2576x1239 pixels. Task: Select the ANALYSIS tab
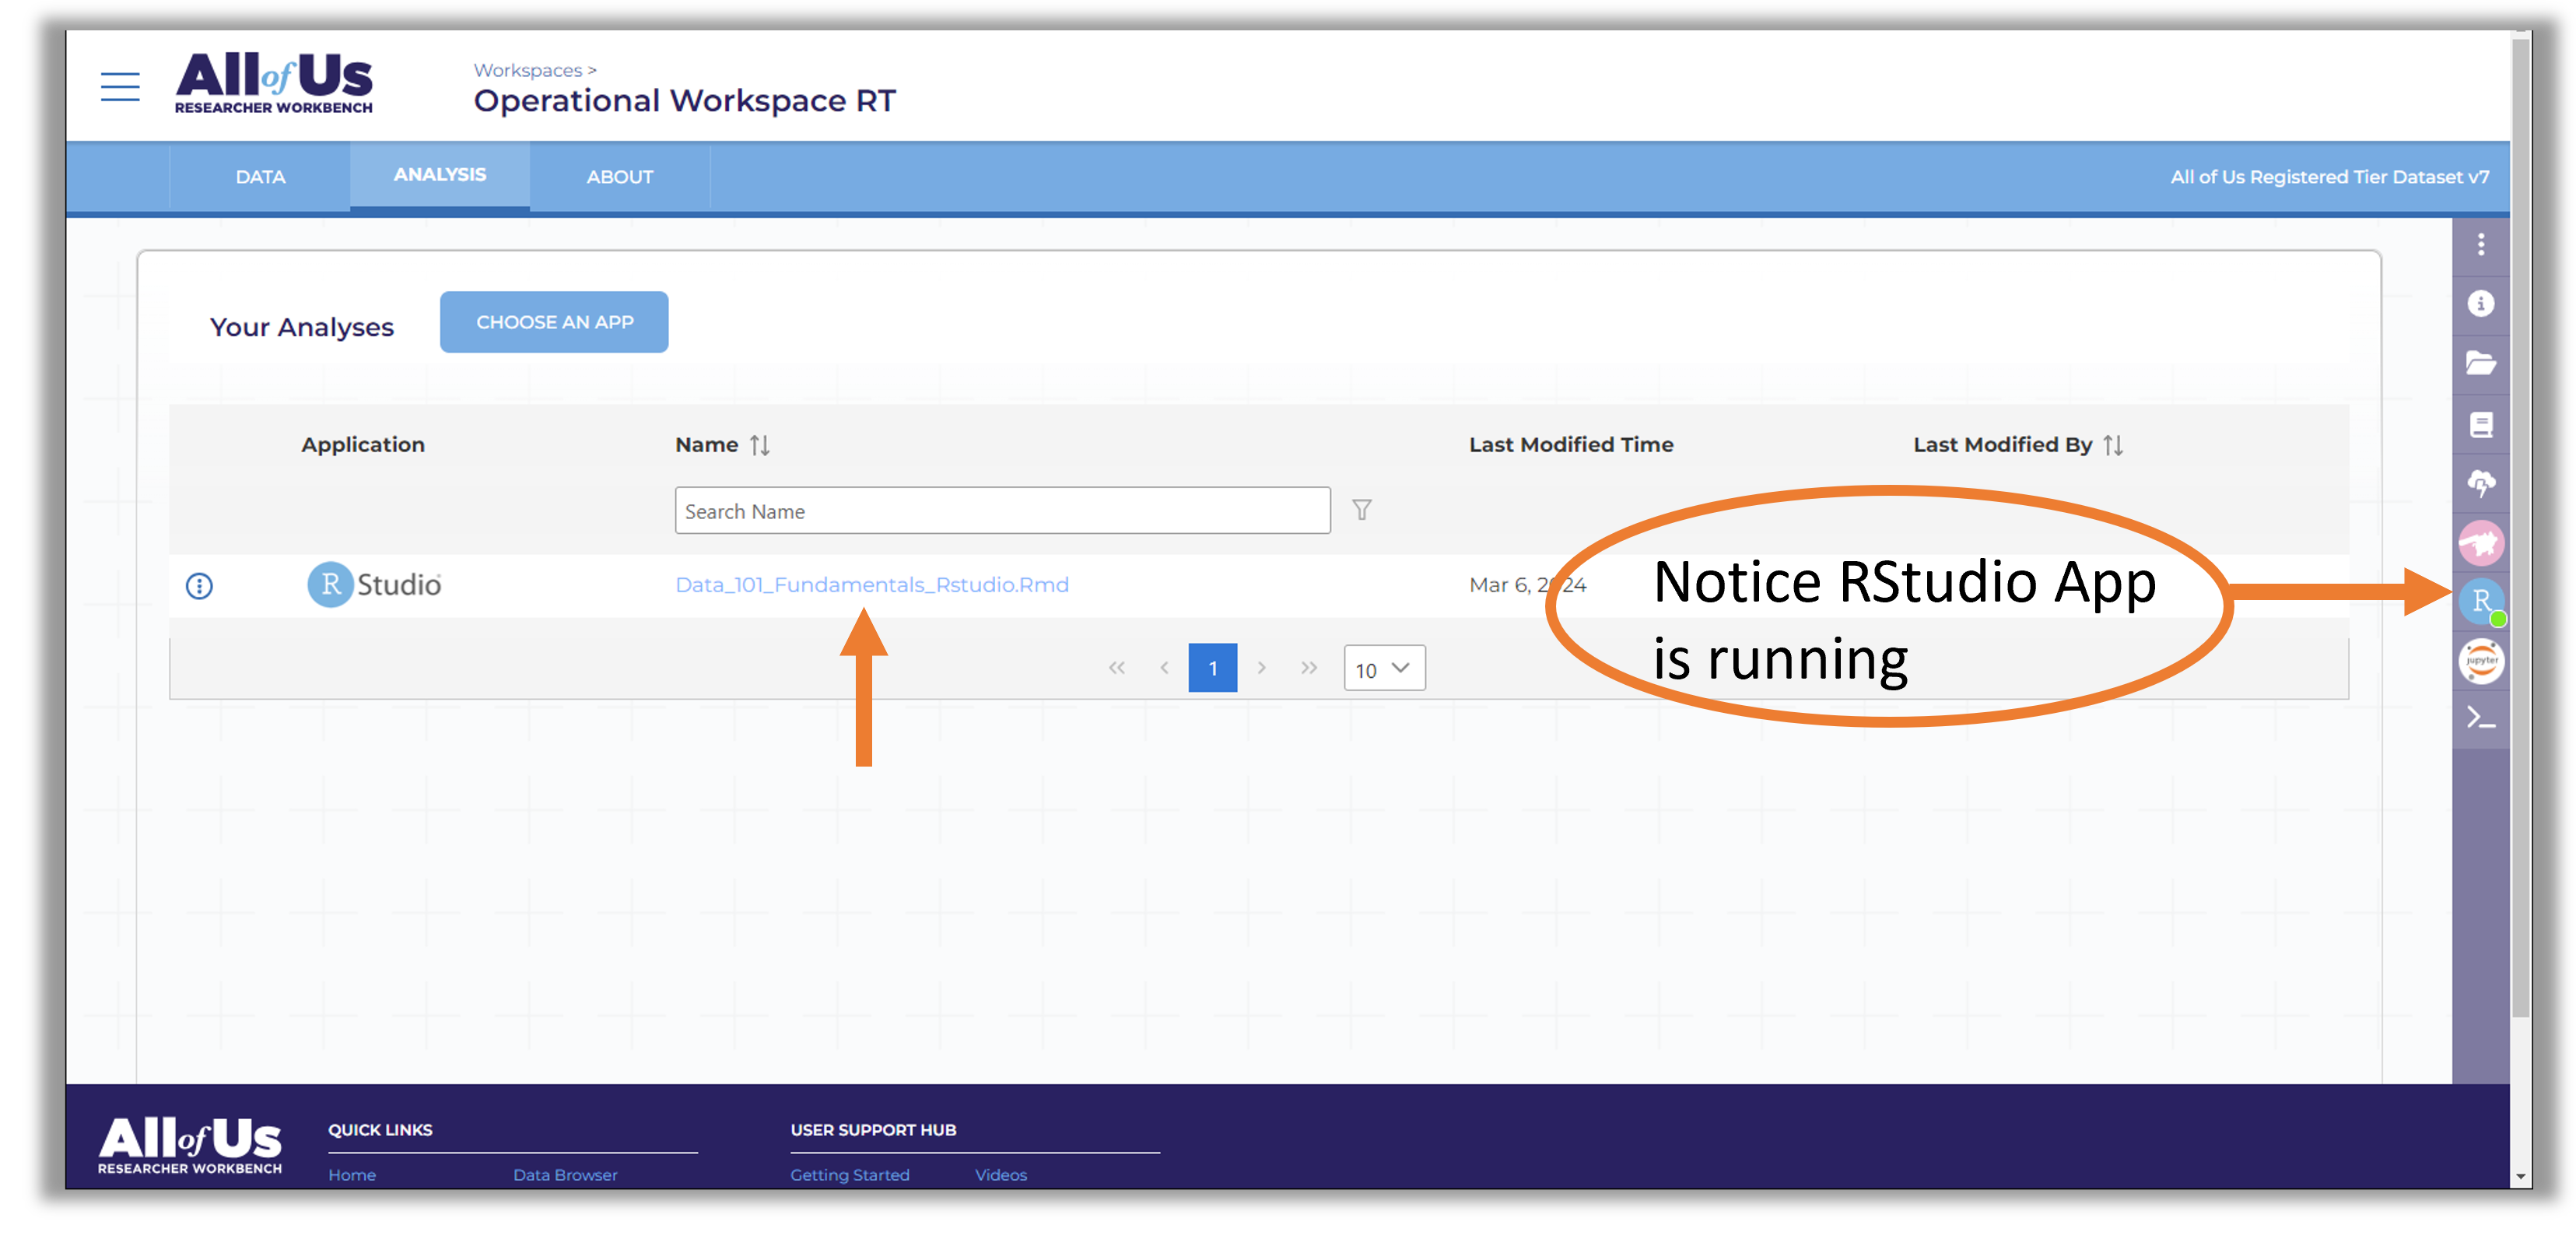tap(440, 175)
